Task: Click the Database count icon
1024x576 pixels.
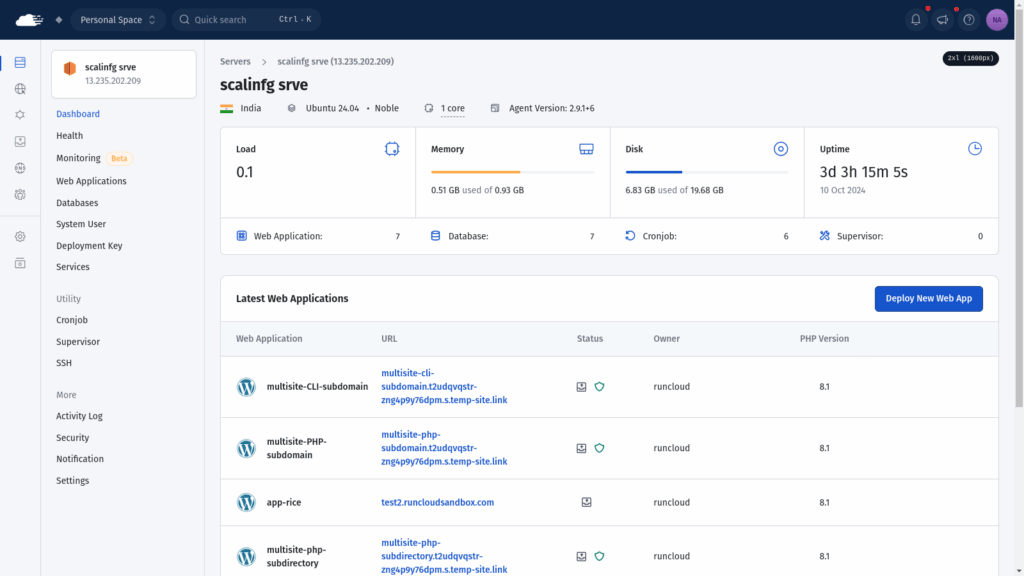Action: (x=436, y=236)
